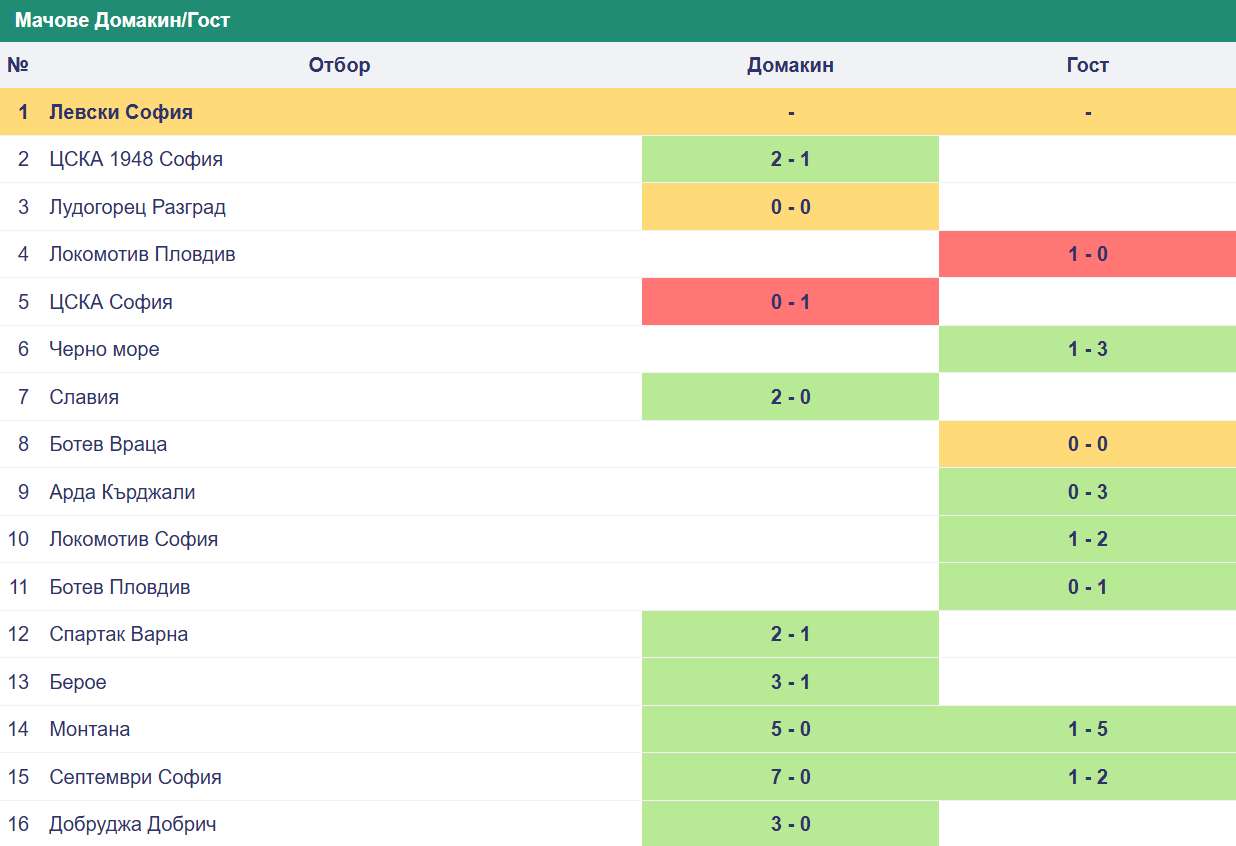This screenshot has height=846, width=1236.
Task: Open Черно море team link
Action: pyautogui.click(x=105, y=349)
